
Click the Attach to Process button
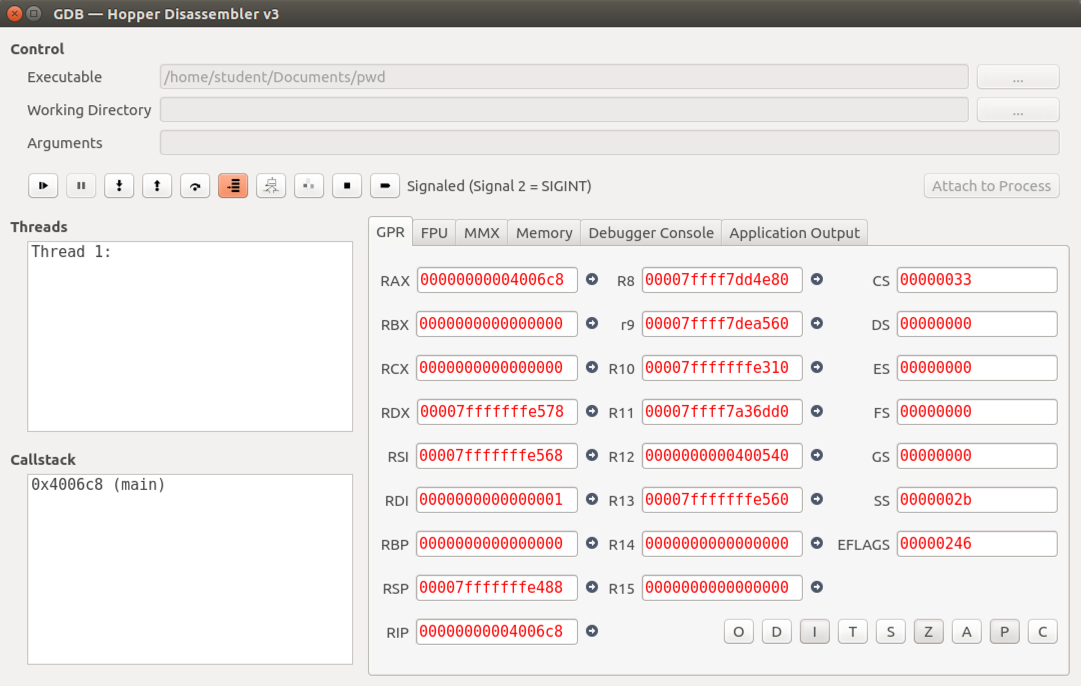click(x=991, y=186)
